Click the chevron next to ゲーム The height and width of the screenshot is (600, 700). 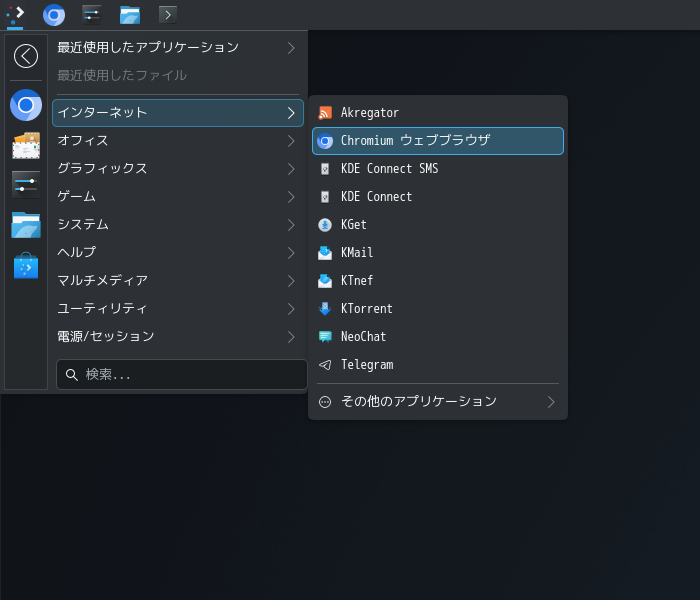click(x=291, y=197)
